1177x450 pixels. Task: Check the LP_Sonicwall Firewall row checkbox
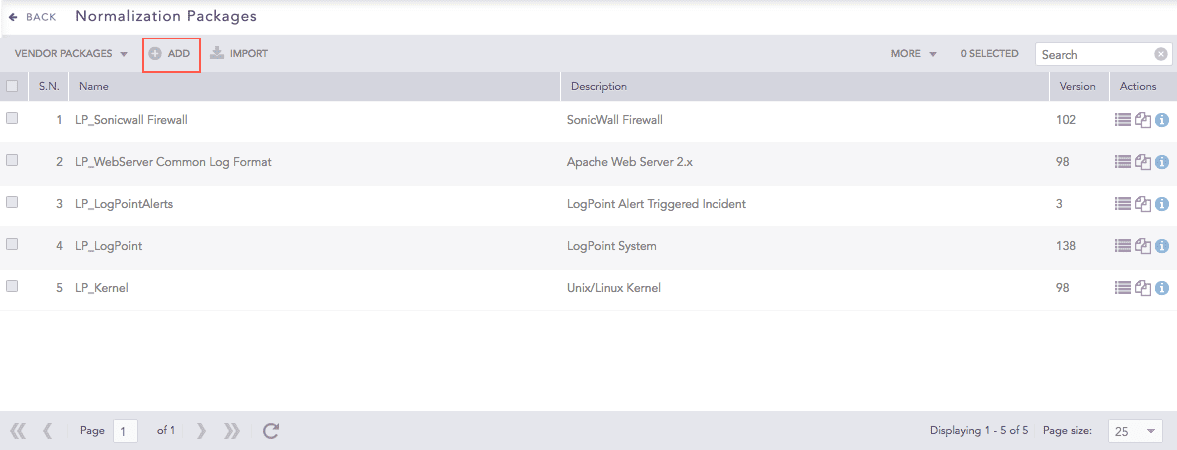pos(12,118)
